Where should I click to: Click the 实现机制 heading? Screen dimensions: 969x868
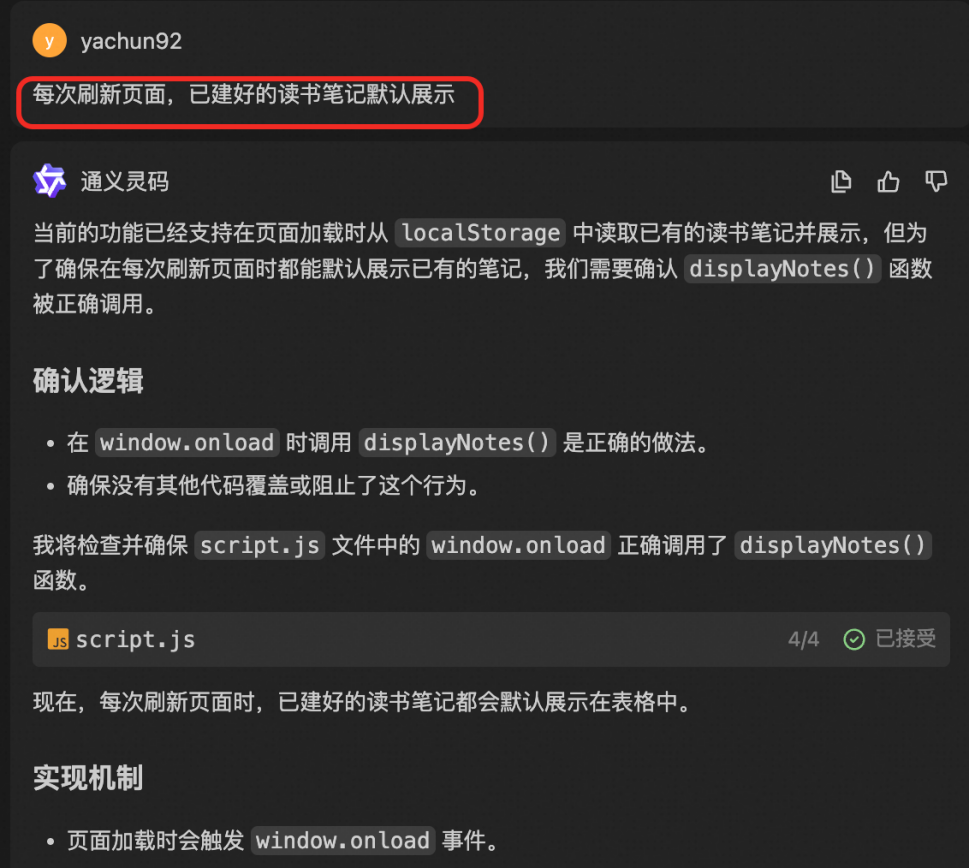(88, 778)
